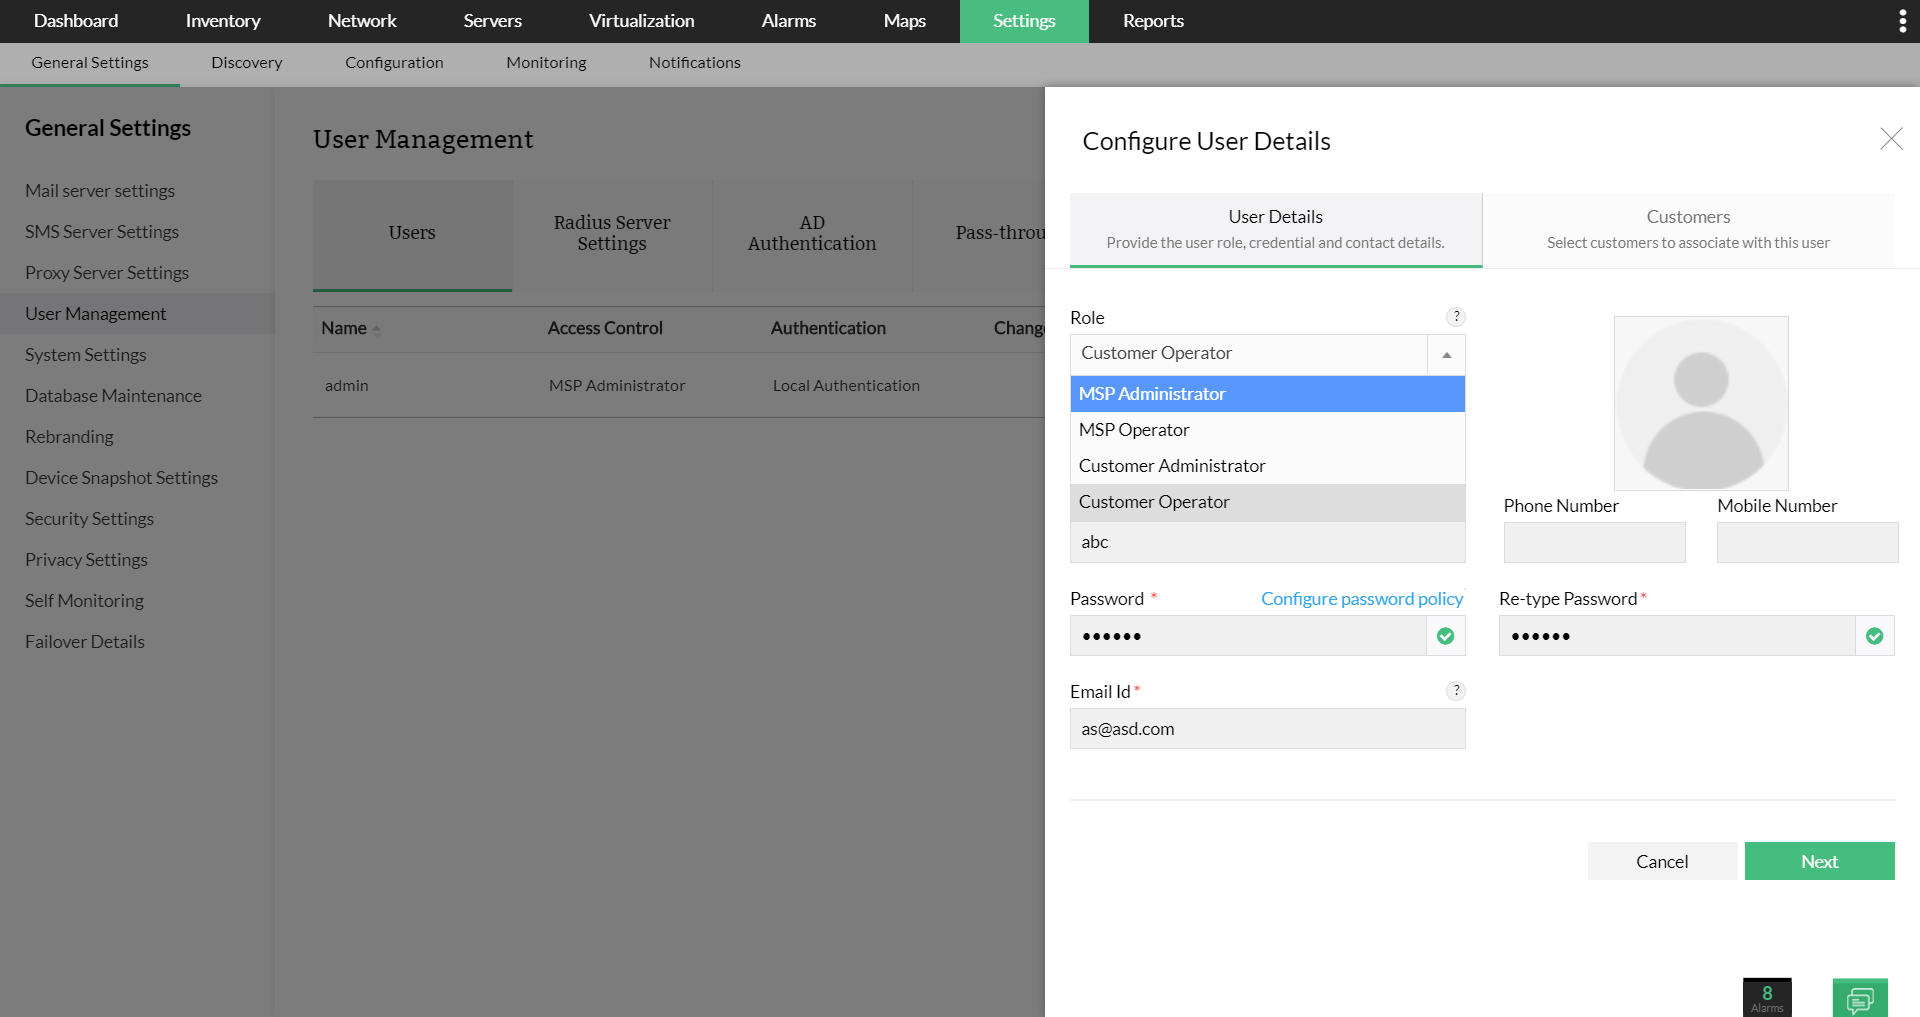Open the Reports menu
The height and width of the screenshot is (1017, 1920).
tap(1153, 21)
